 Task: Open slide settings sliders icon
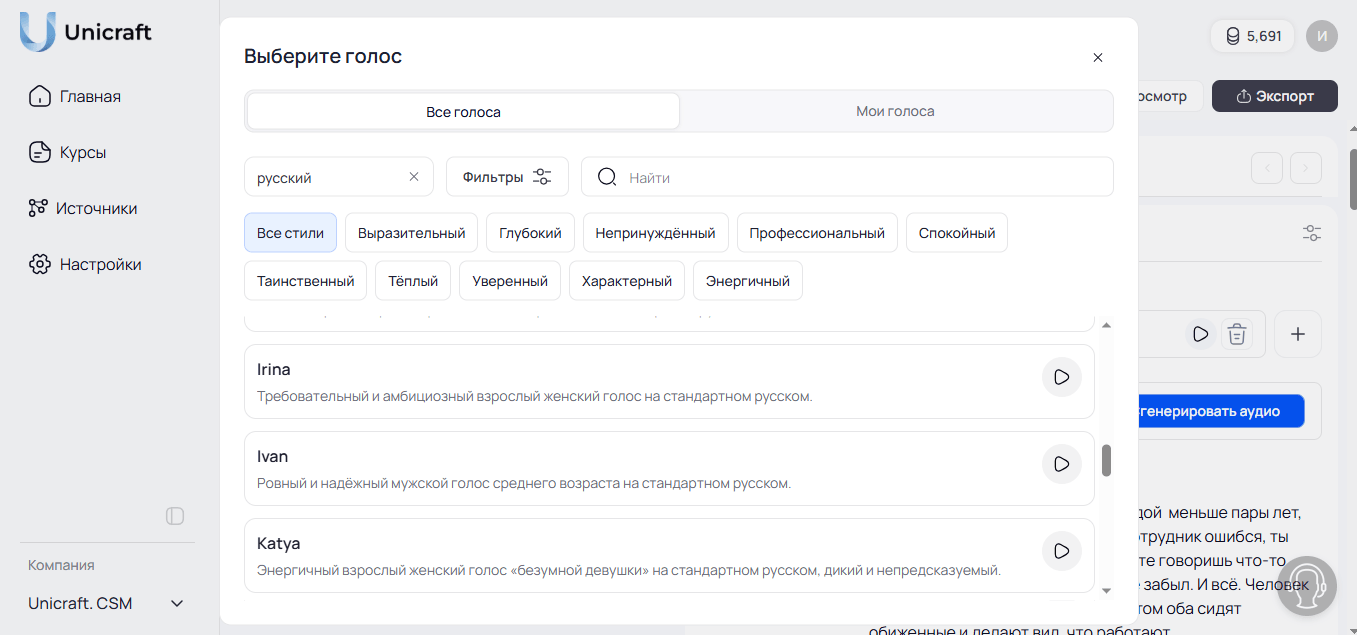coord(1312,233)
